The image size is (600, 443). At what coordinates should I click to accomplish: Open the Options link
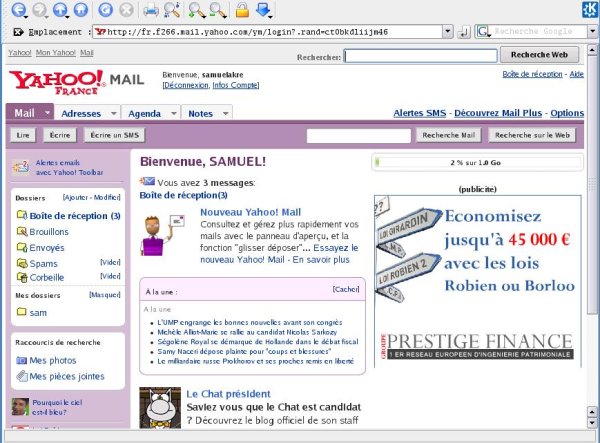coord(567,113)
